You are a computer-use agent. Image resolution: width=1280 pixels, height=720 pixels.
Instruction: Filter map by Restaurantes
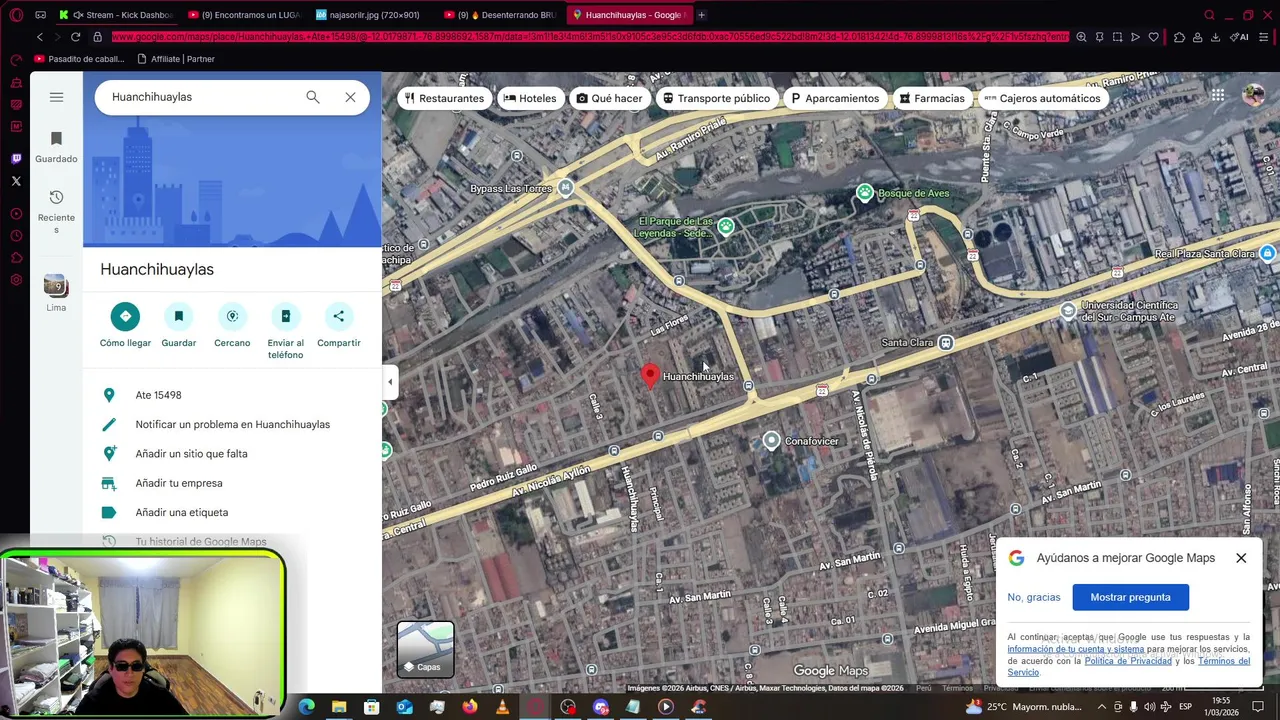click(x=444, y=98)
